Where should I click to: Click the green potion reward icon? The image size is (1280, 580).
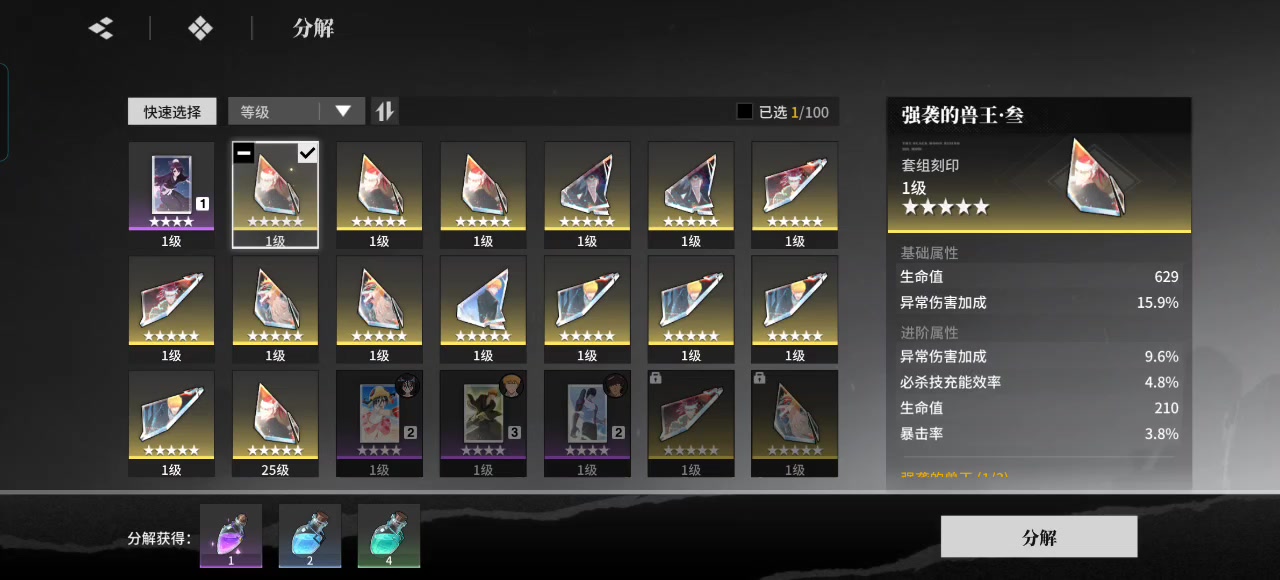pyautogui.click(x=389, y=536)
